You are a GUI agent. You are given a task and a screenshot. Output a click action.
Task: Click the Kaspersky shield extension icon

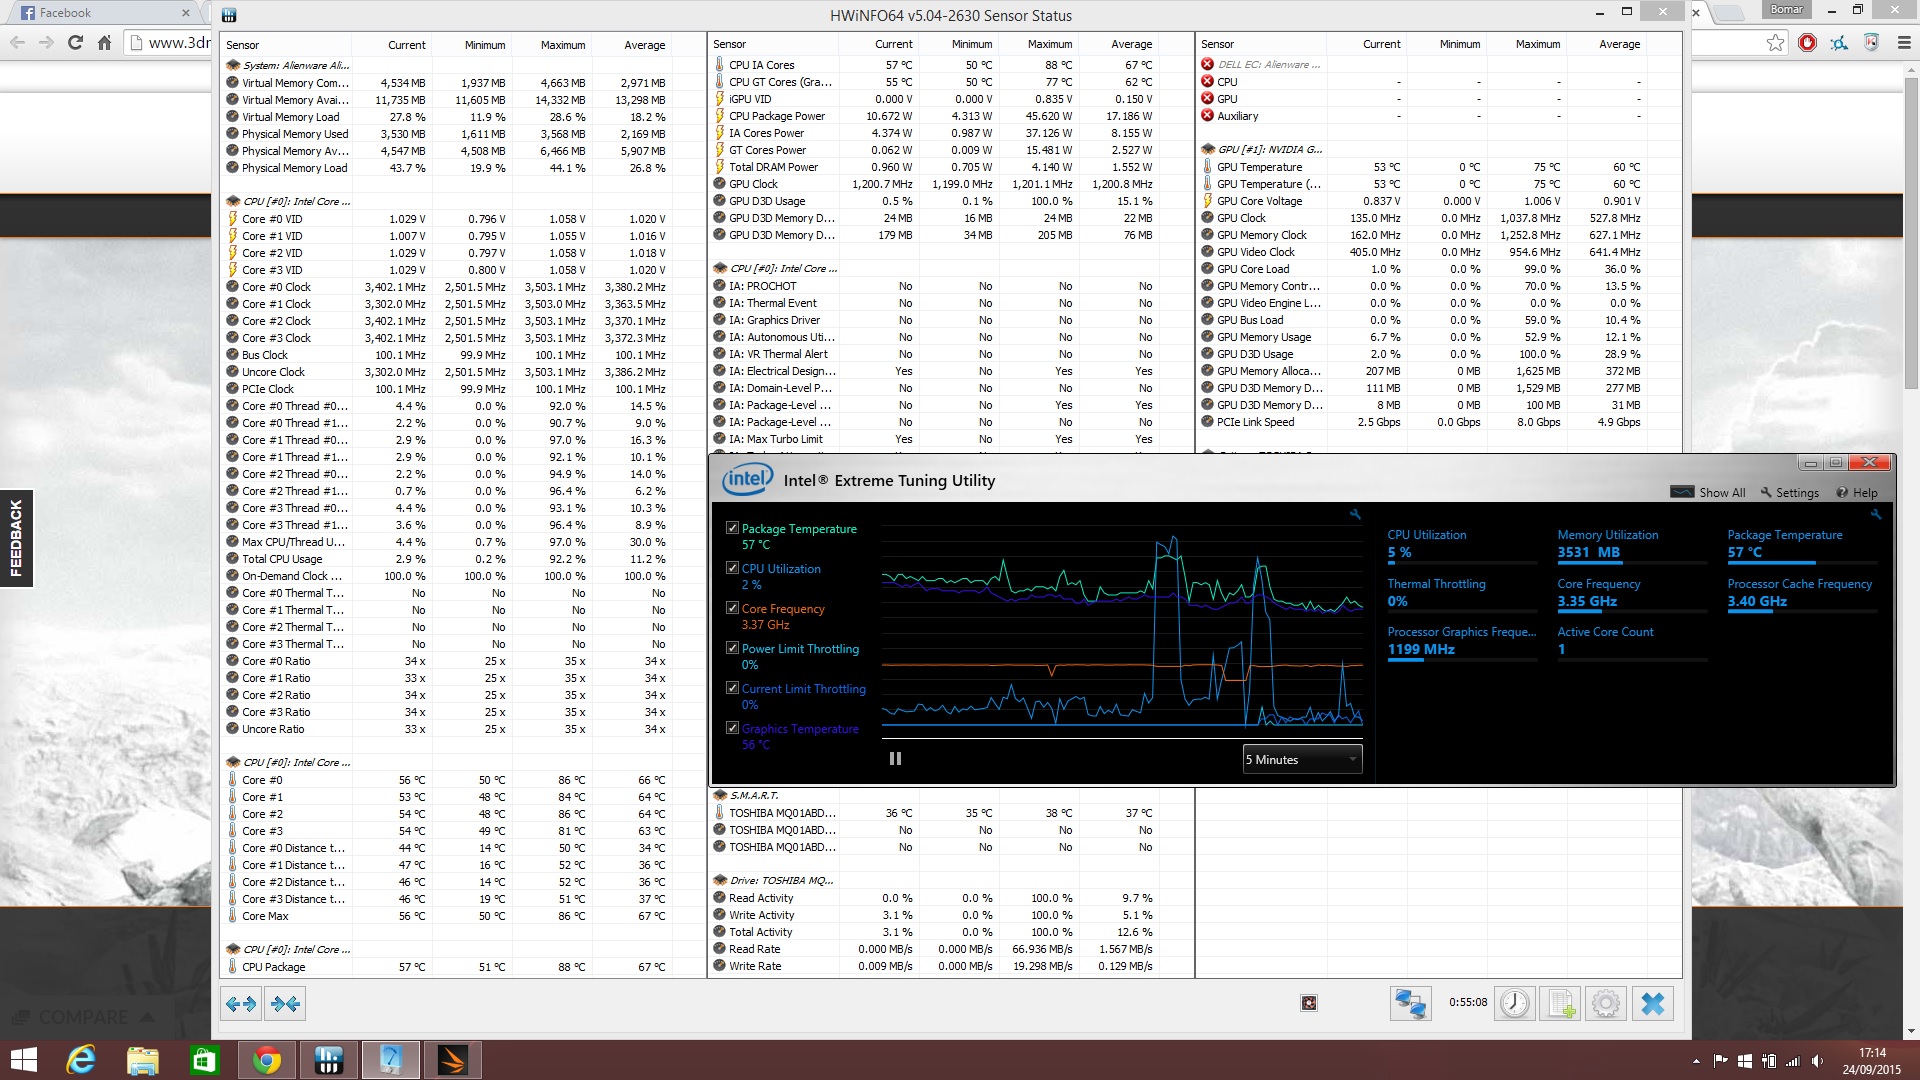coord(1871,42)
